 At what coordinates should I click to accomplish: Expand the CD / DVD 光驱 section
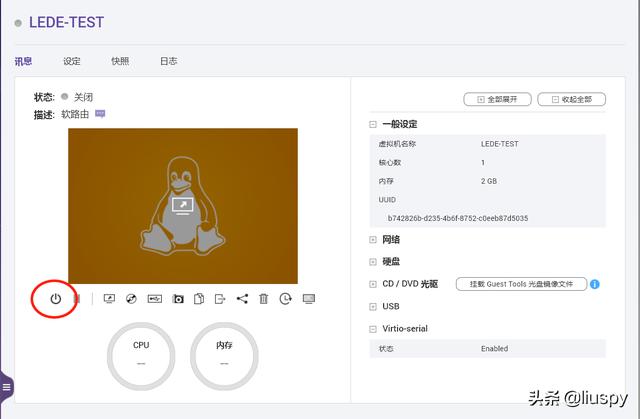pyautogui.click(x=373, y=284)
